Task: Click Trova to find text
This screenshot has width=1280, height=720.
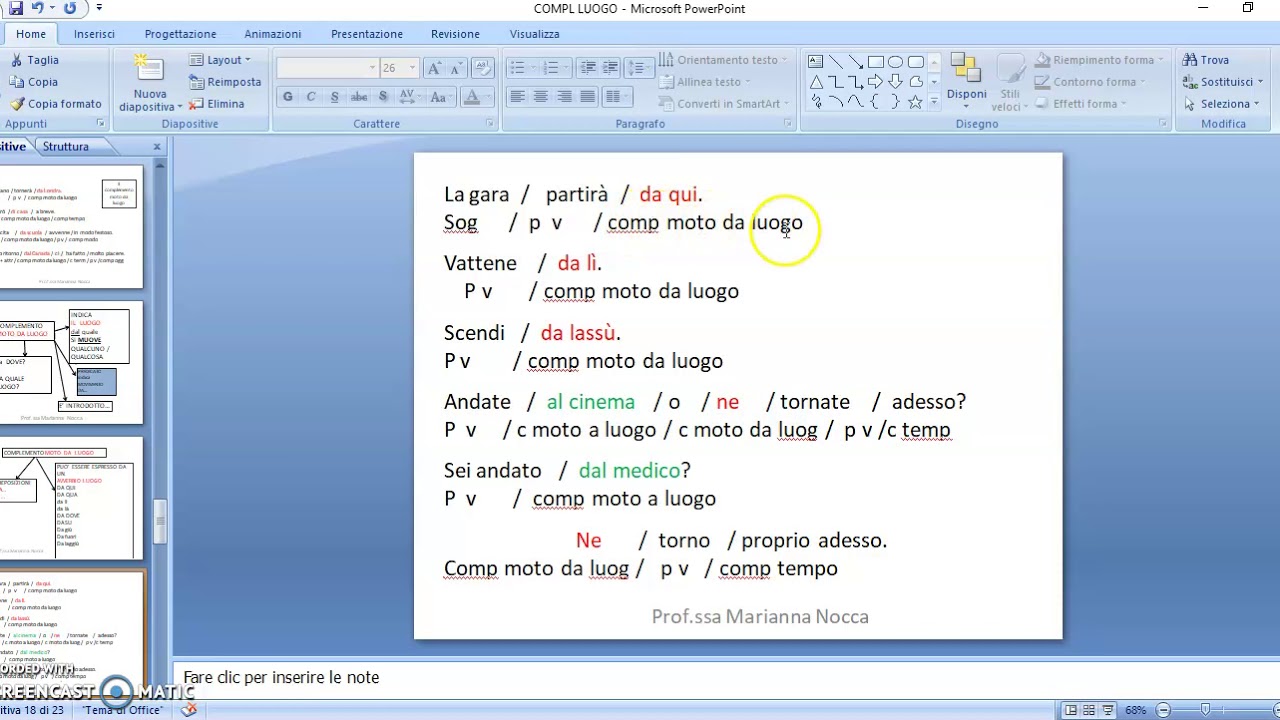Action: tap(1206, 60)
